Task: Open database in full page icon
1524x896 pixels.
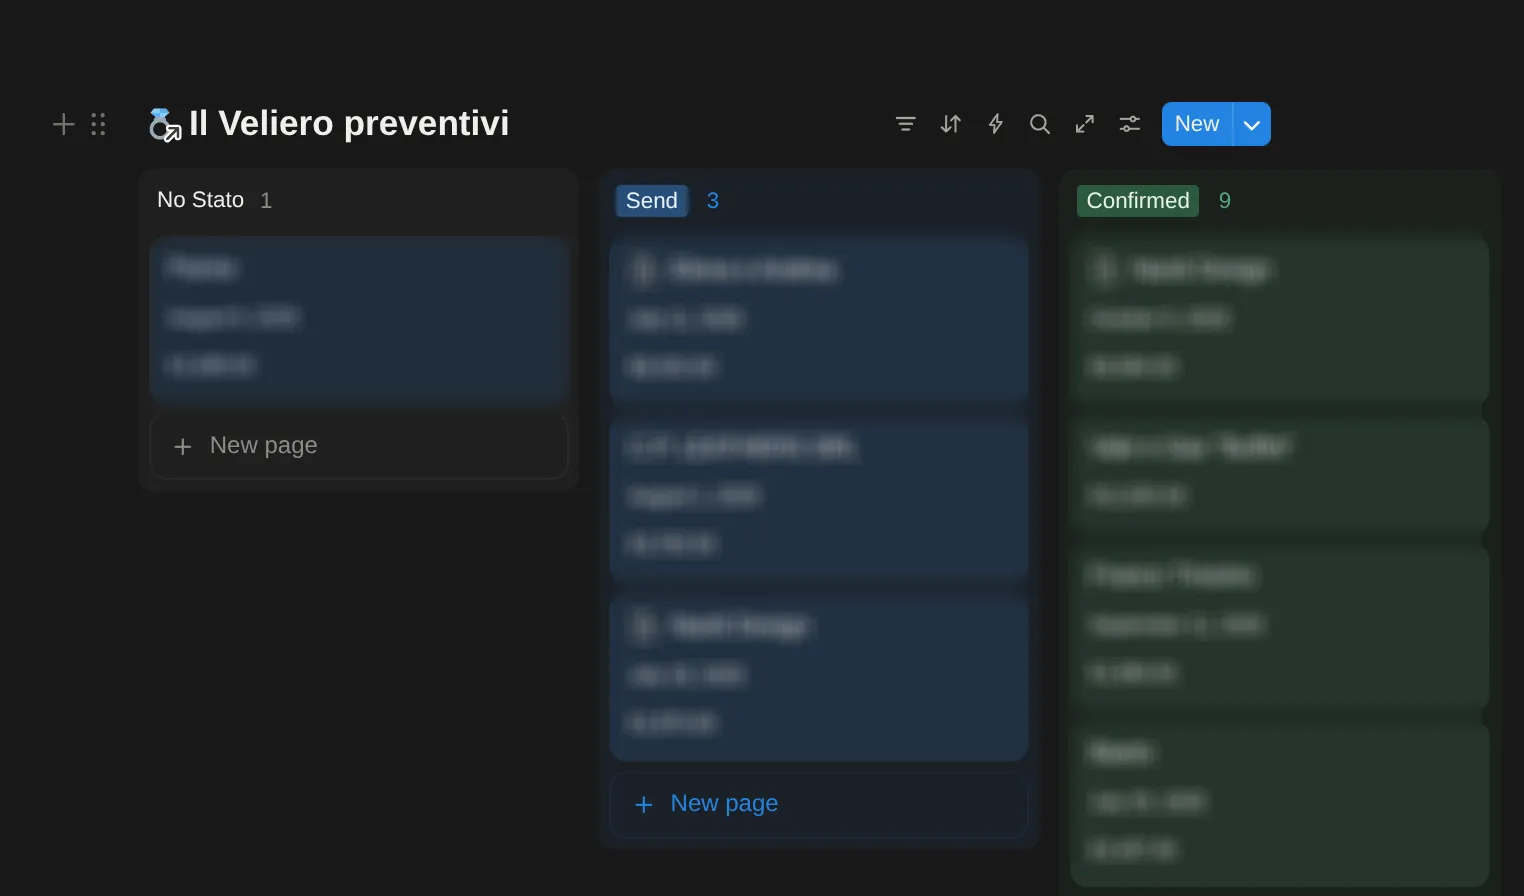Action: pos(1085,124)
